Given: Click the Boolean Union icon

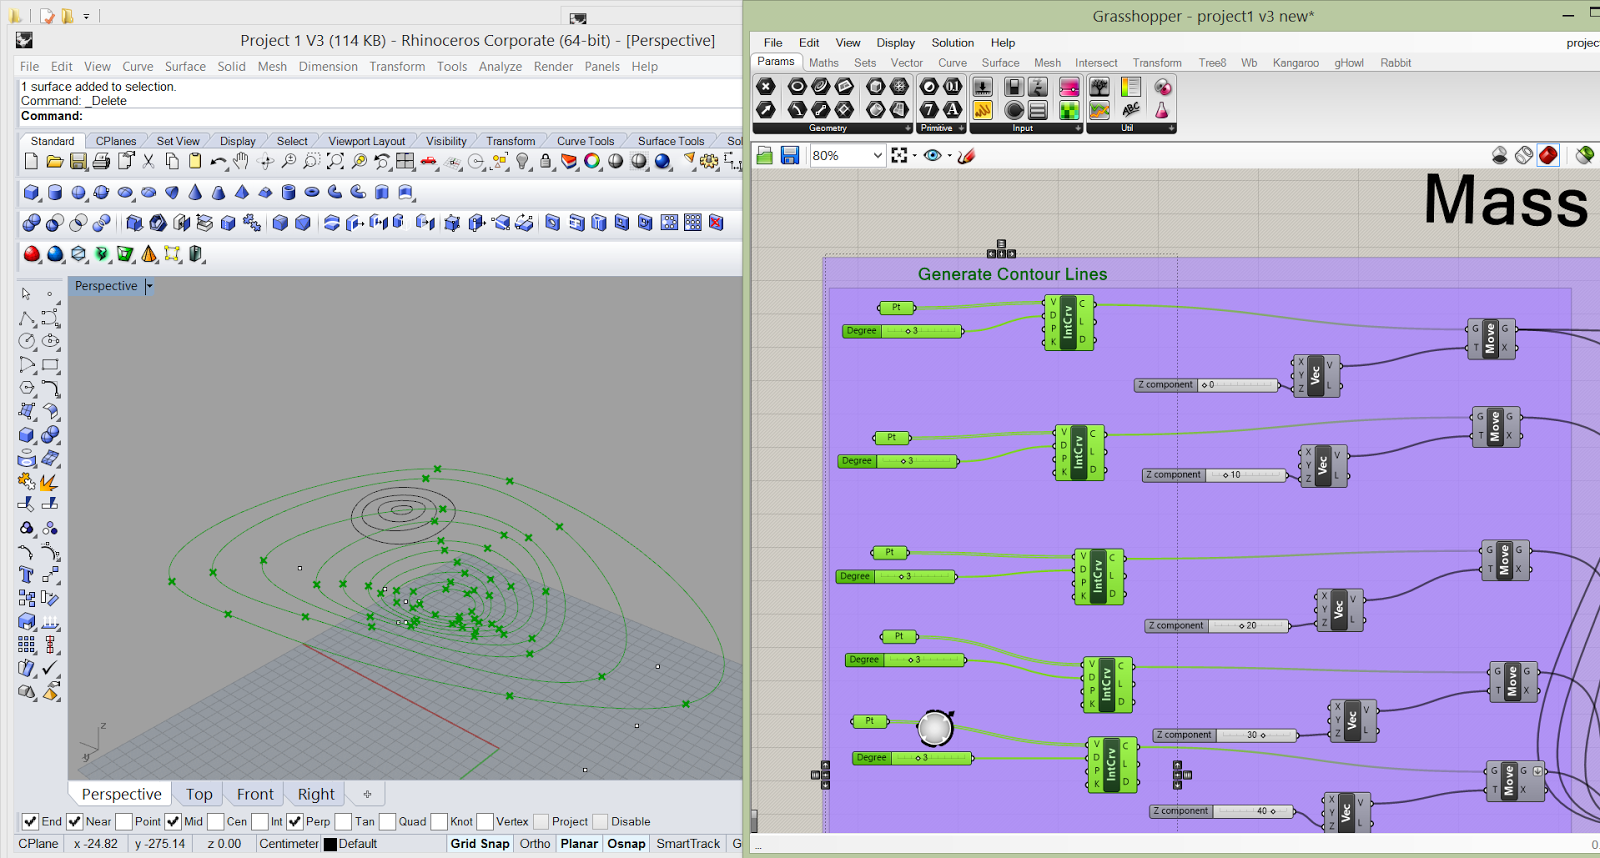Looking at the screenshot, I should tap(32, 223).
